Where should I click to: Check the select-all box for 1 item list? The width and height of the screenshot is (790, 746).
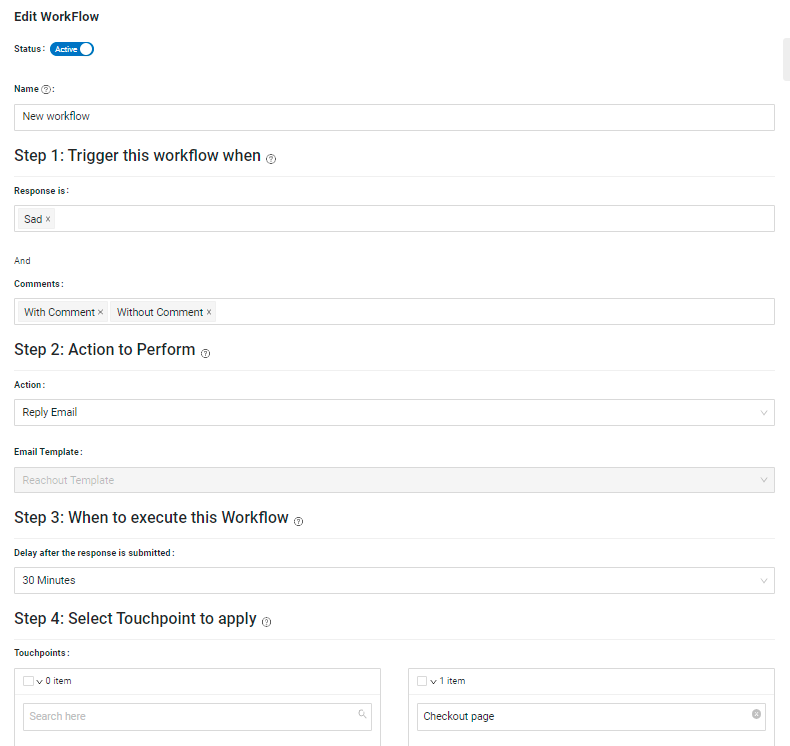(x=422, y=681)
